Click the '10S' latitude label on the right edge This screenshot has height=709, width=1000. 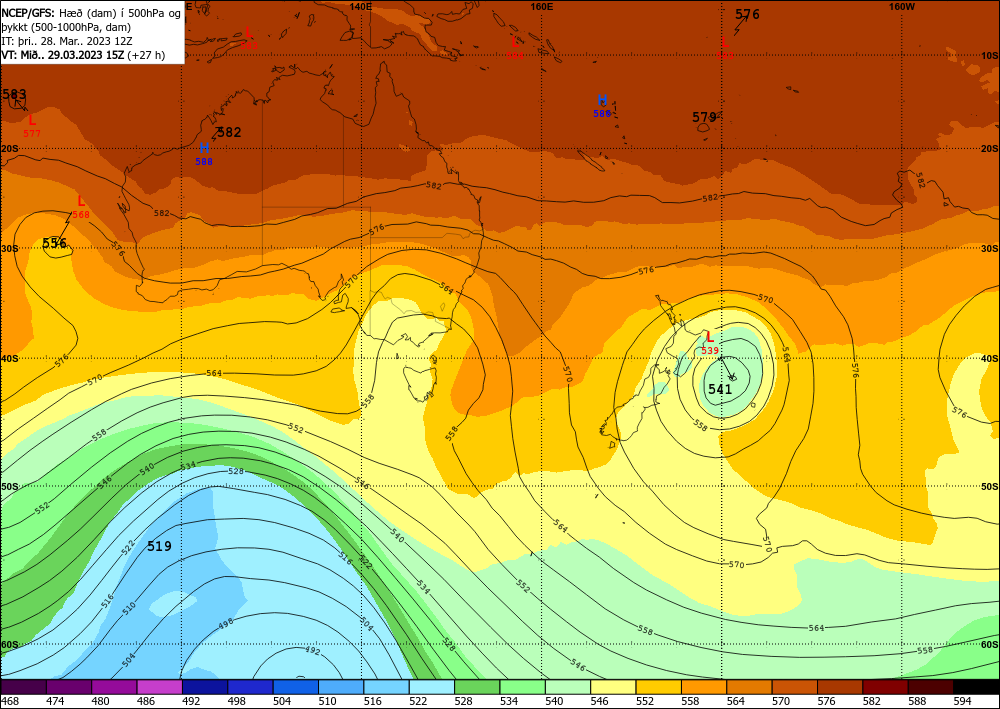990,55
